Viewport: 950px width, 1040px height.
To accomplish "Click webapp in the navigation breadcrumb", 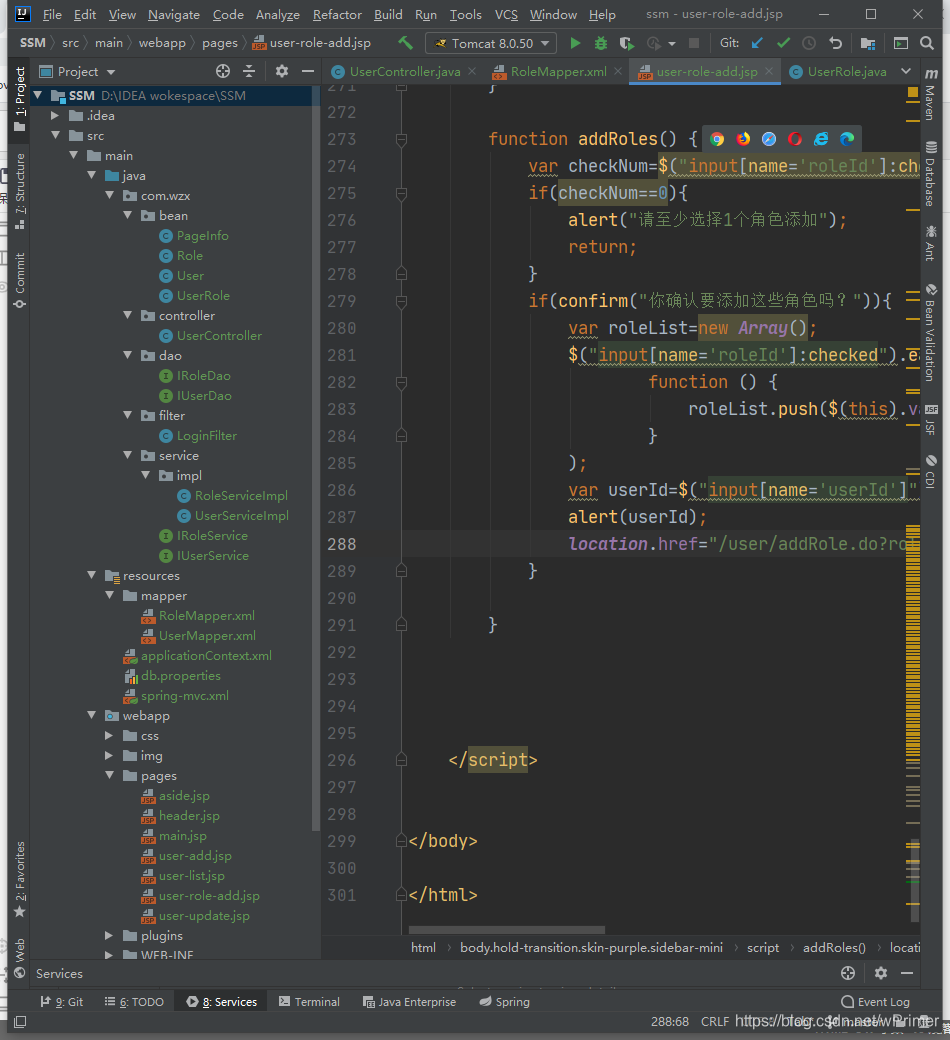I will (x=162, y=43).
